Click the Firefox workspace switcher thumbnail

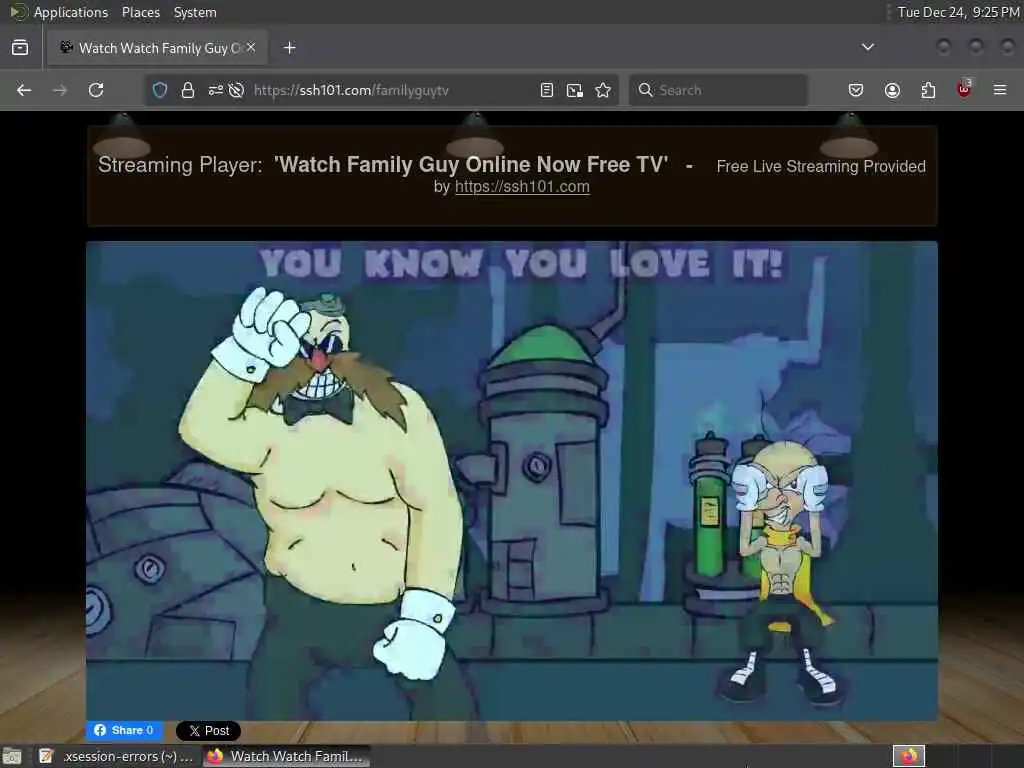coord(909,756)
